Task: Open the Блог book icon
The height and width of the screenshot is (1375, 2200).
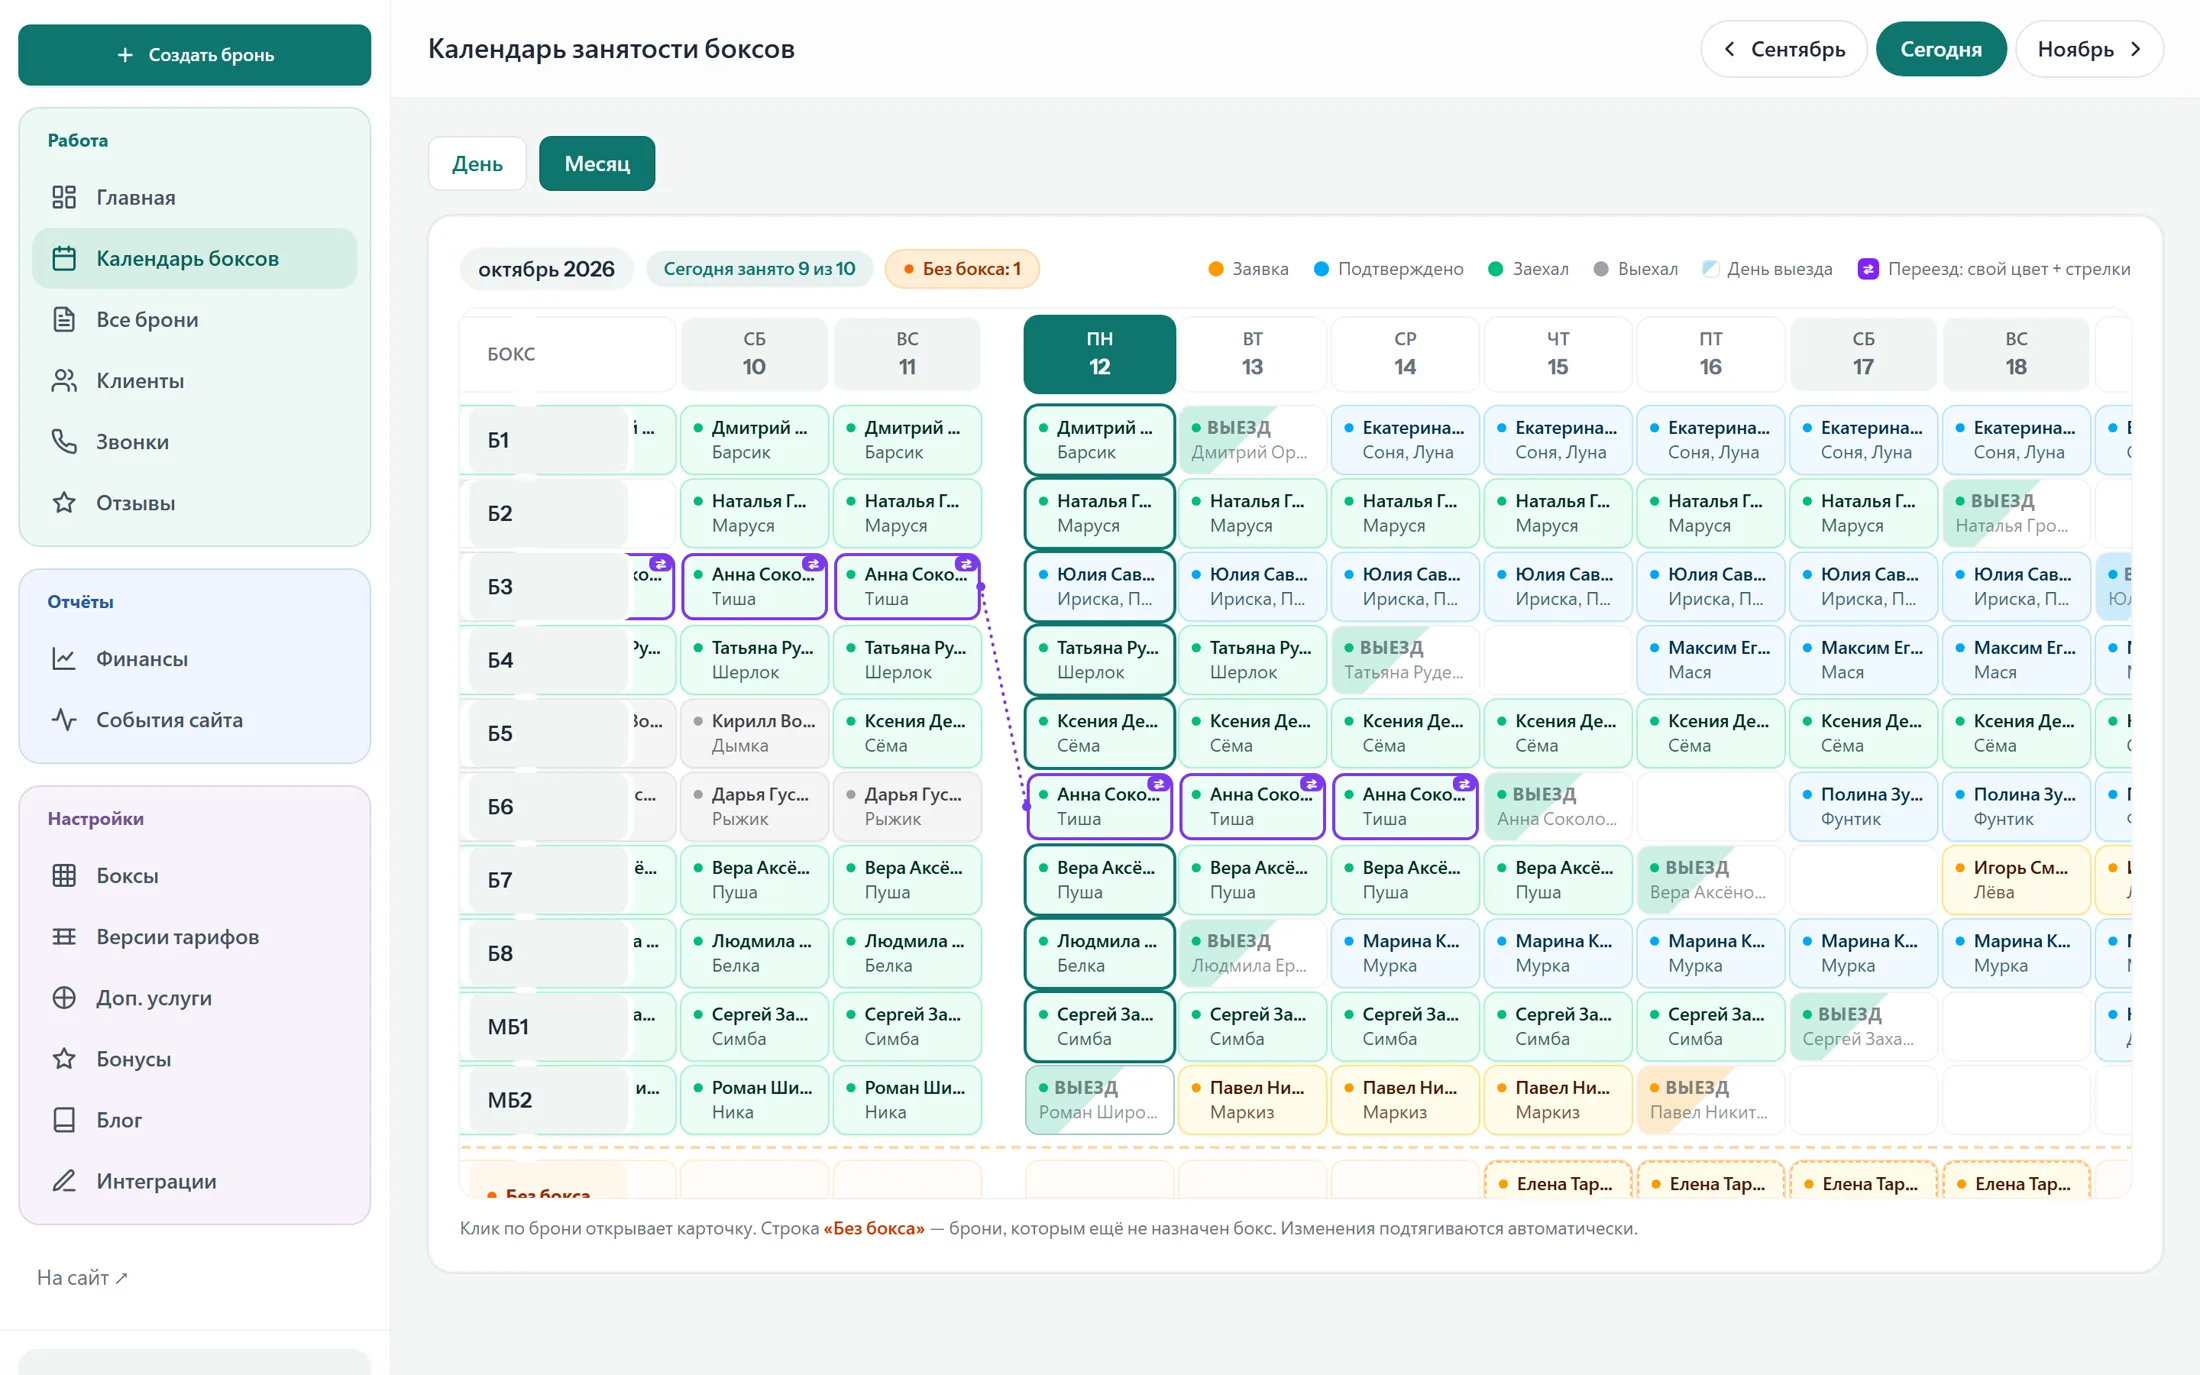Action: point(64,1119)
